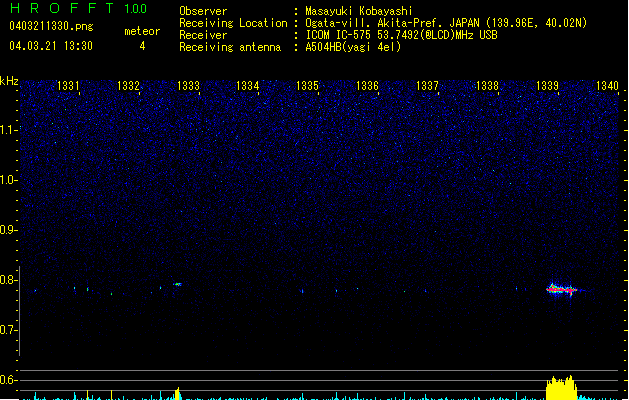Click the Observer field label
629x400 pixels.
(203, 11)
